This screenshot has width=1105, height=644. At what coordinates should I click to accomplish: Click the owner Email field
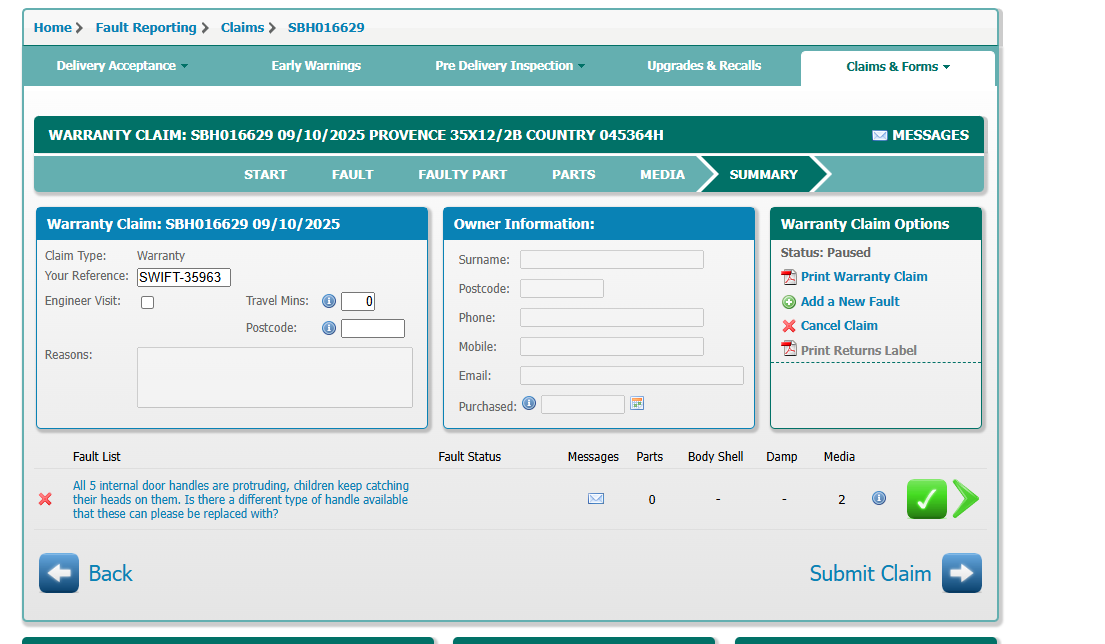(x=632, y=376)
